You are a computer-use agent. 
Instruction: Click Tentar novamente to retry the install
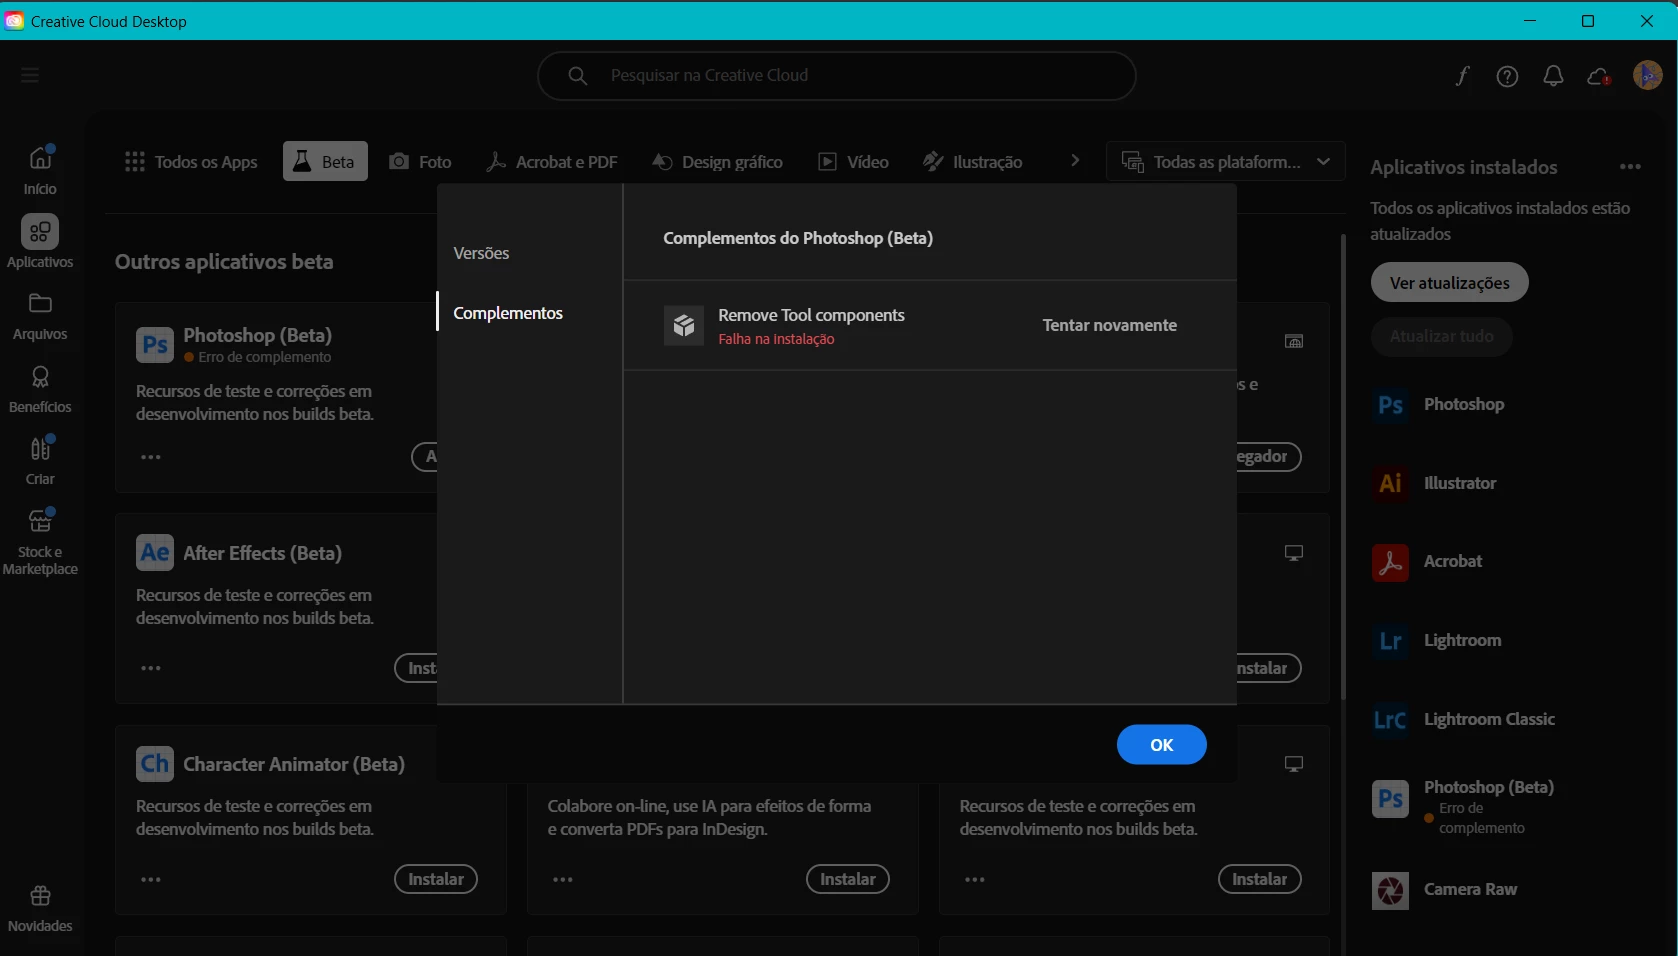click(1109, 325)
